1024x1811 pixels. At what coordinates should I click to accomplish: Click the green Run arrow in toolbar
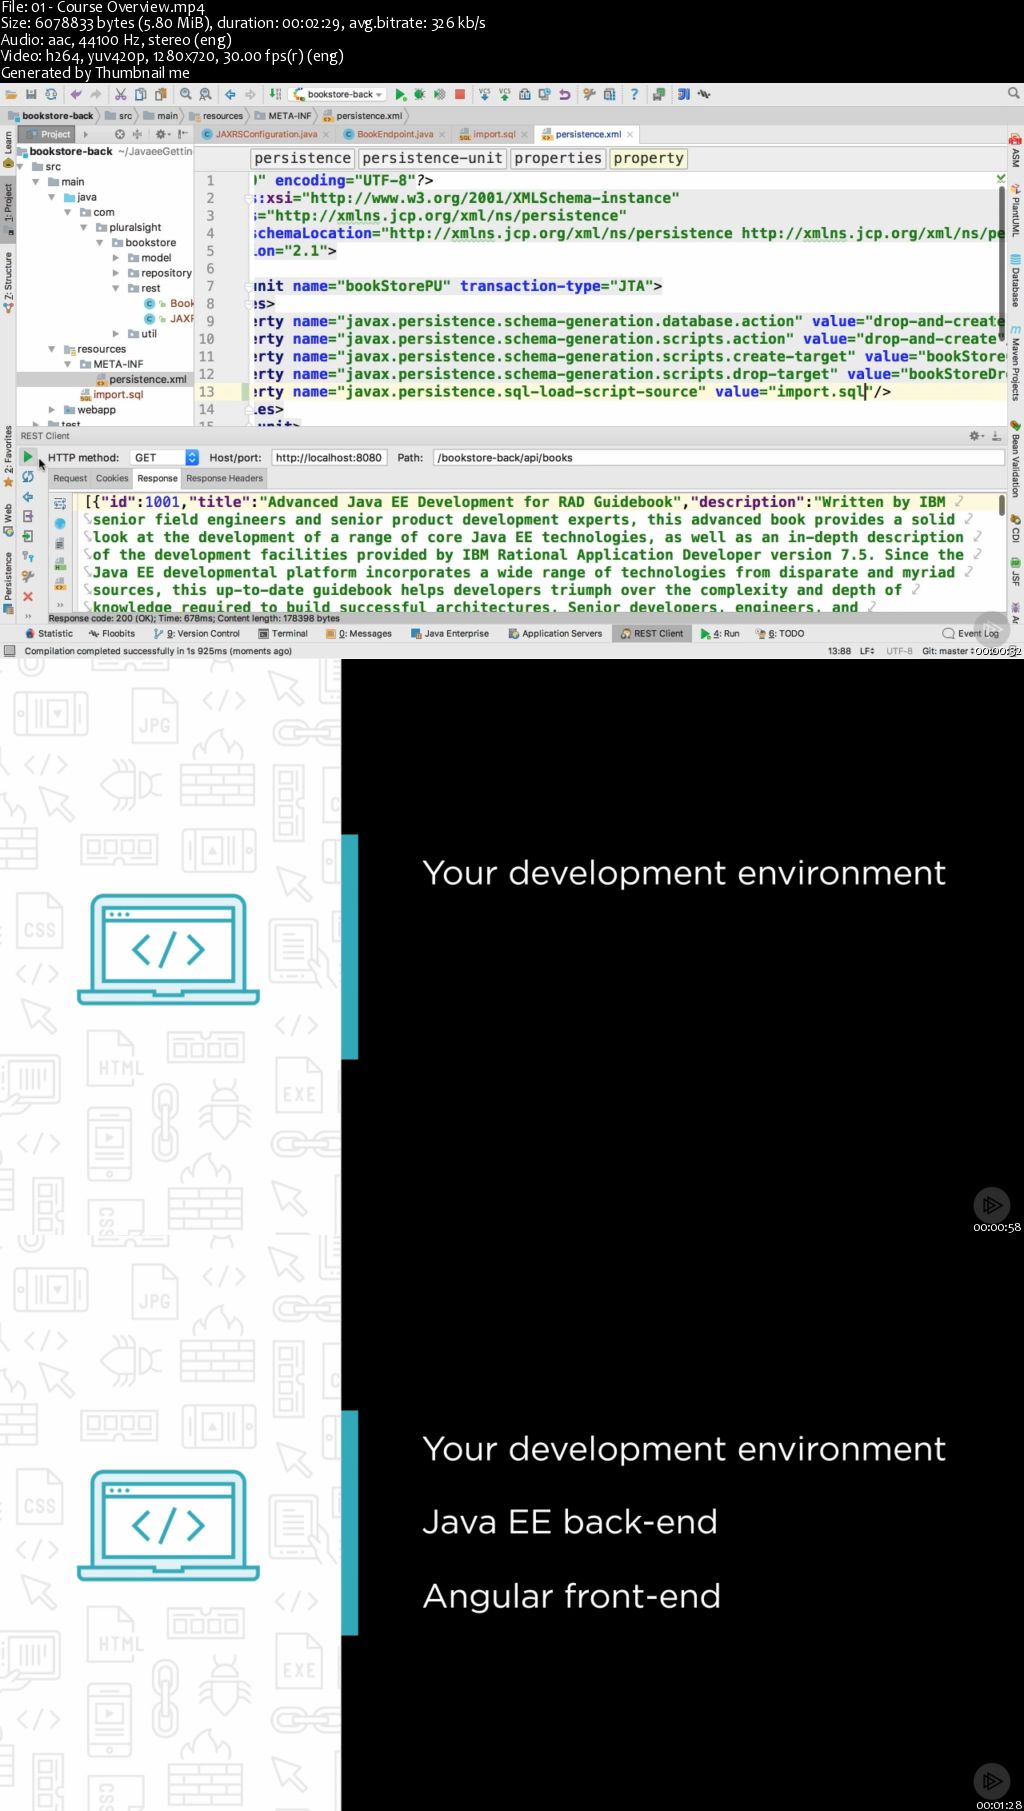[x=400, y=94]
